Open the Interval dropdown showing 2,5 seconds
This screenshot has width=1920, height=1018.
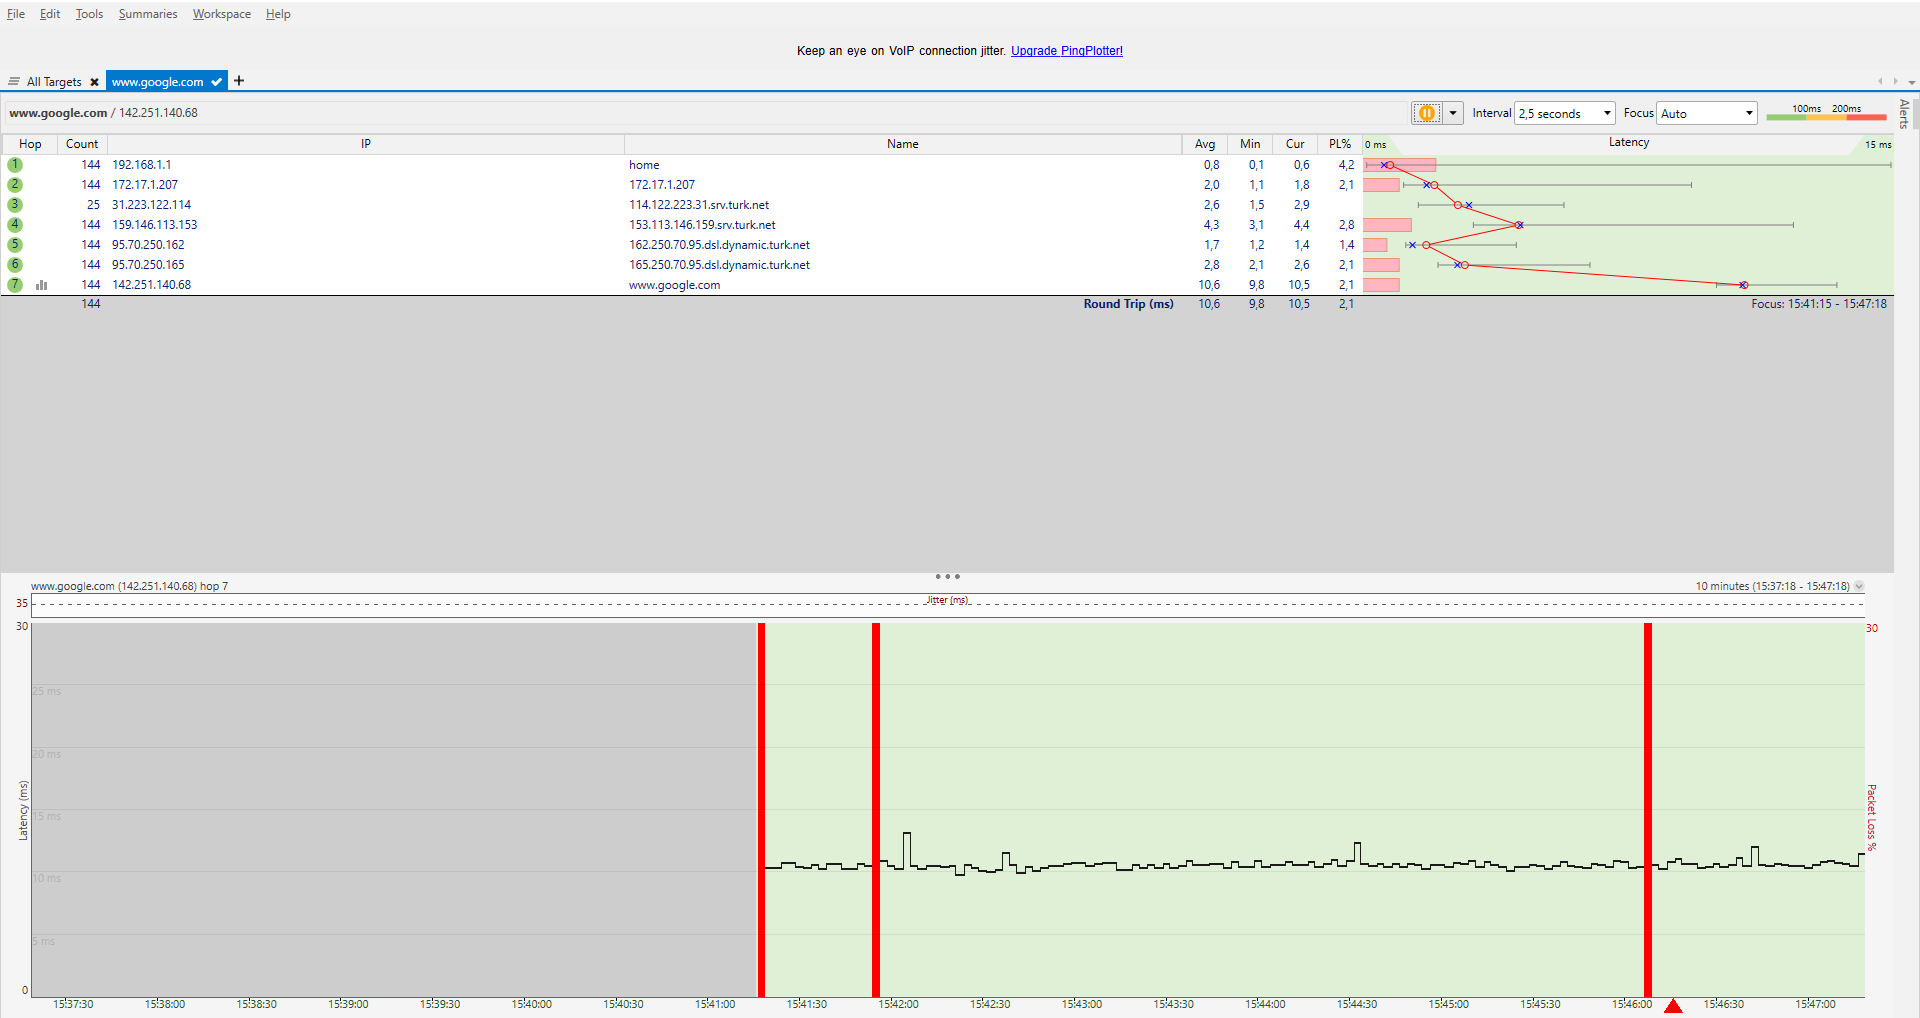click(x=1564, y=113)
